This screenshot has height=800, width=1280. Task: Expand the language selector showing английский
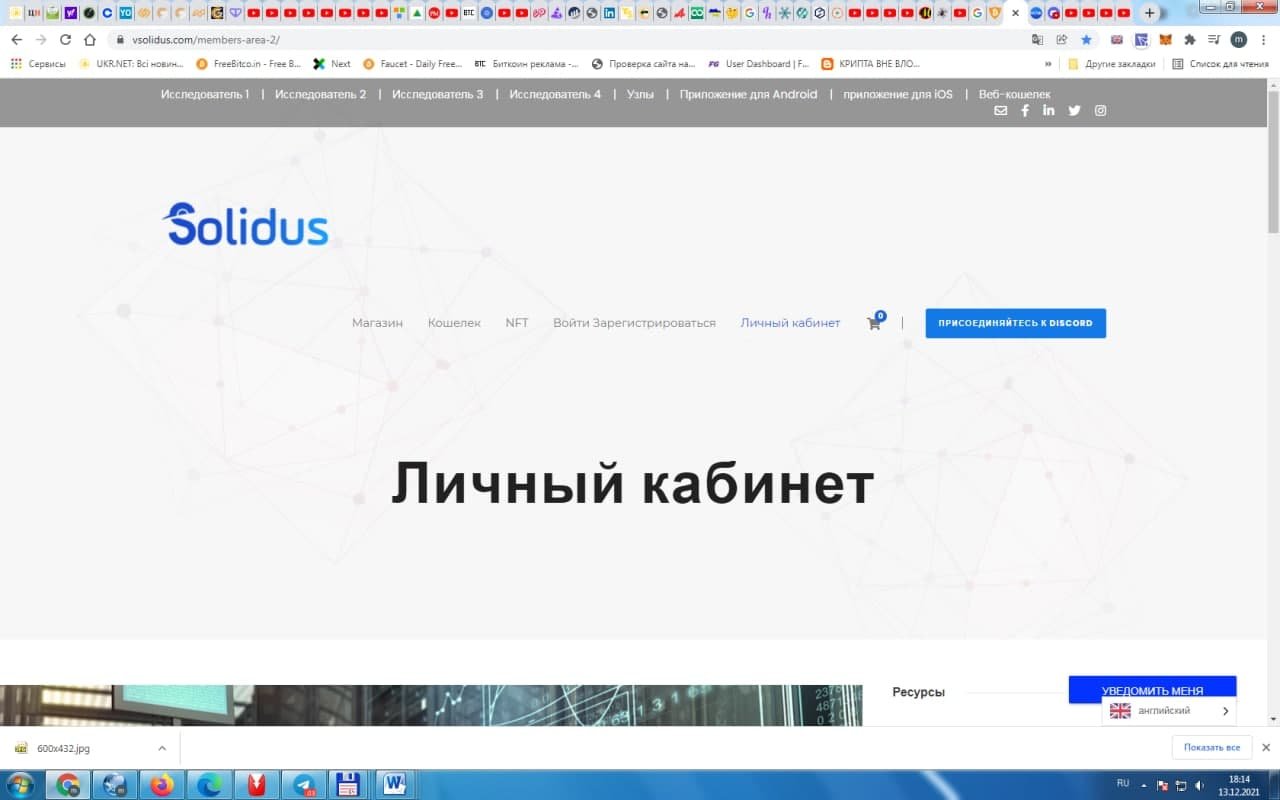(x=1169, y=711)
